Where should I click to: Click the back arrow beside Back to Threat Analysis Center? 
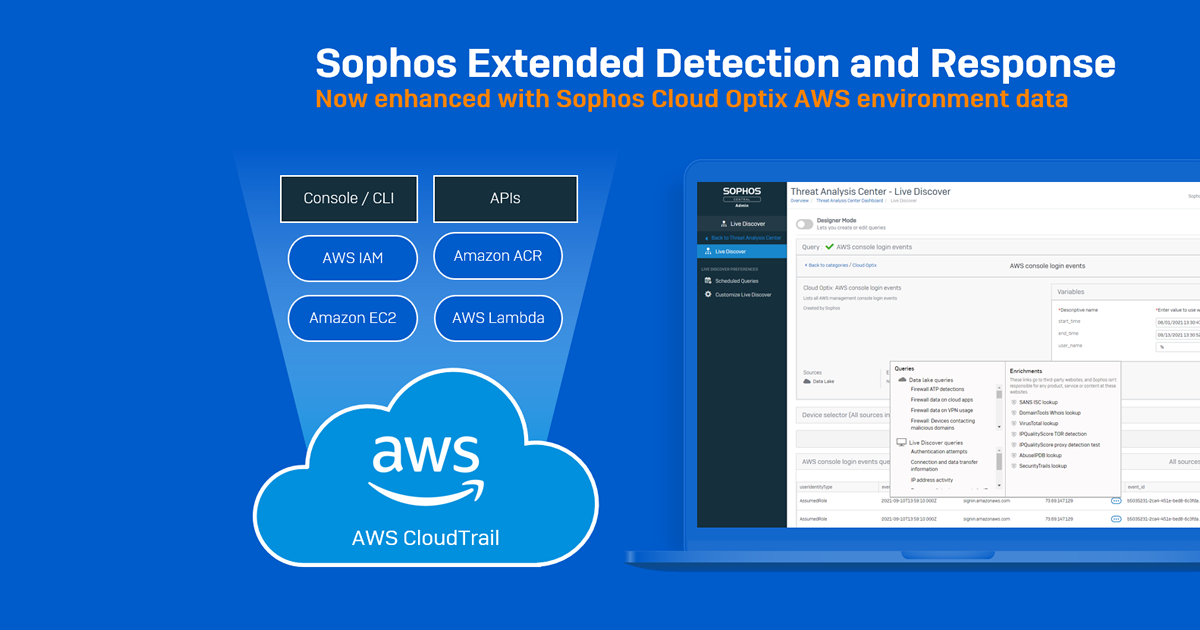pyautogui.click(x=707, y=237)
